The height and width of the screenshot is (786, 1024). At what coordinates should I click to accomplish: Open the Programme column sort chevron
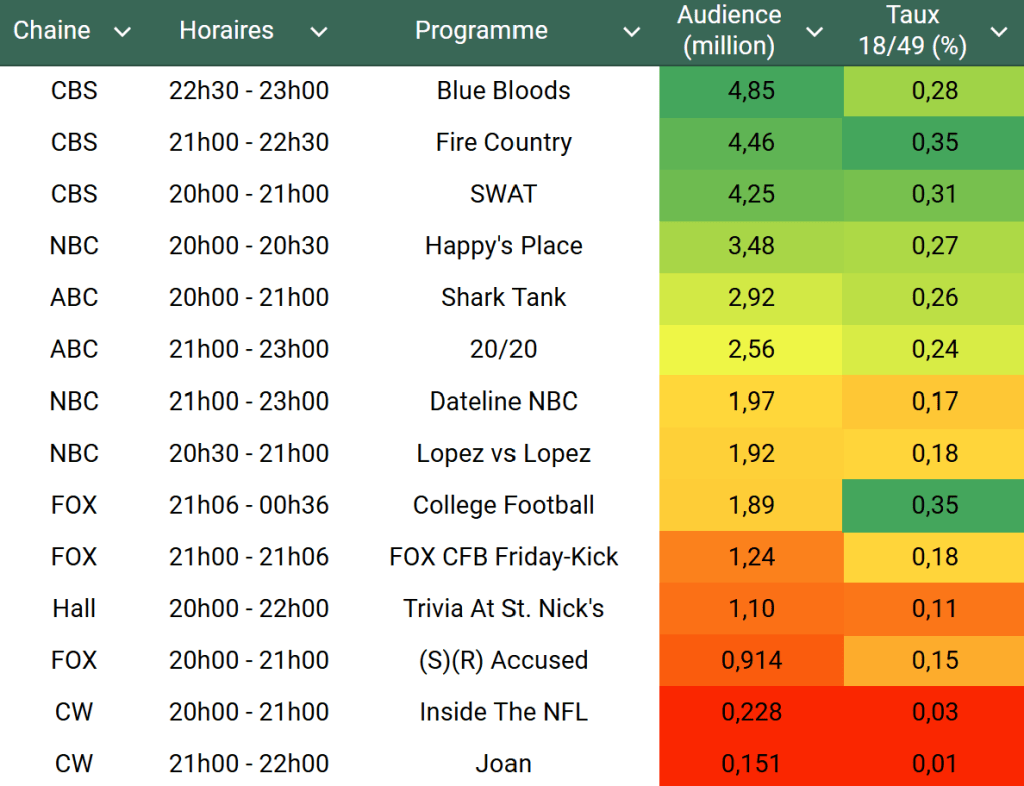(x=632, y=32)
